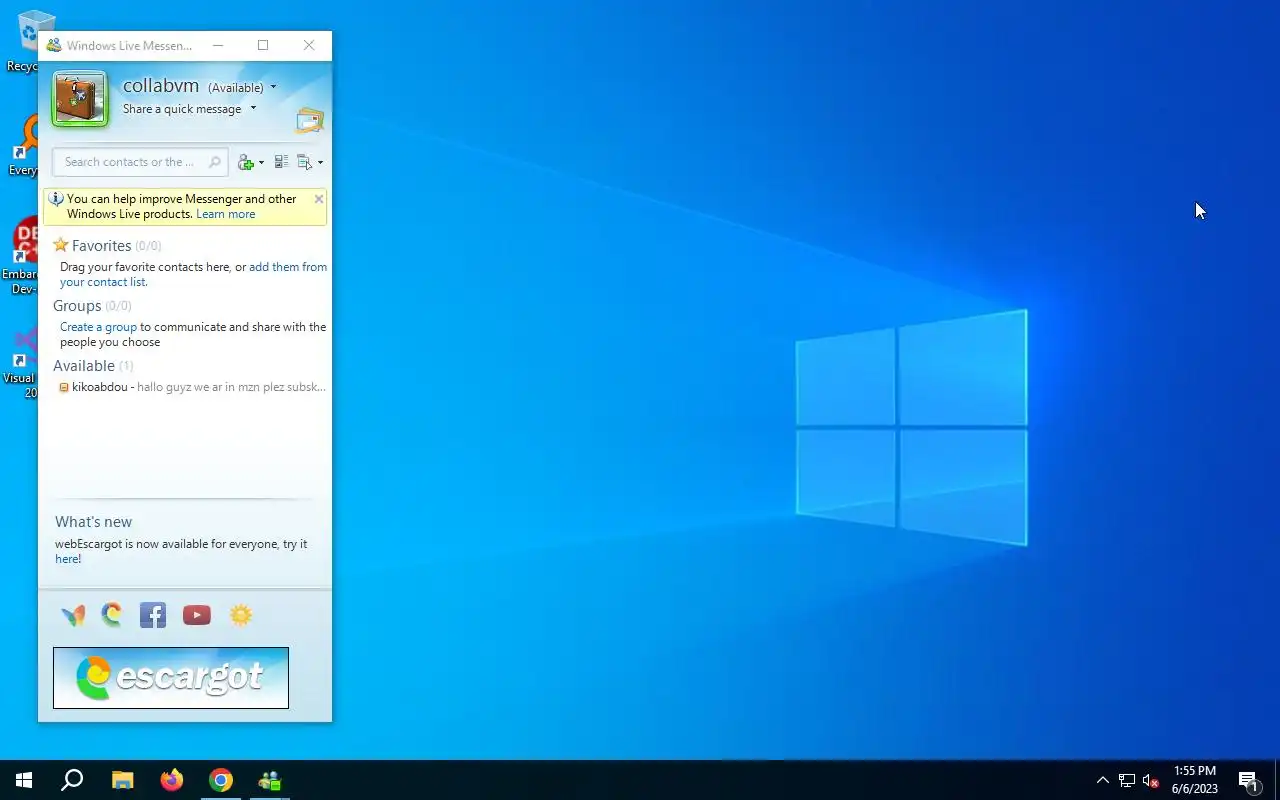
Task: Click the Messenger title bar app icon
Action: (54, 45)
